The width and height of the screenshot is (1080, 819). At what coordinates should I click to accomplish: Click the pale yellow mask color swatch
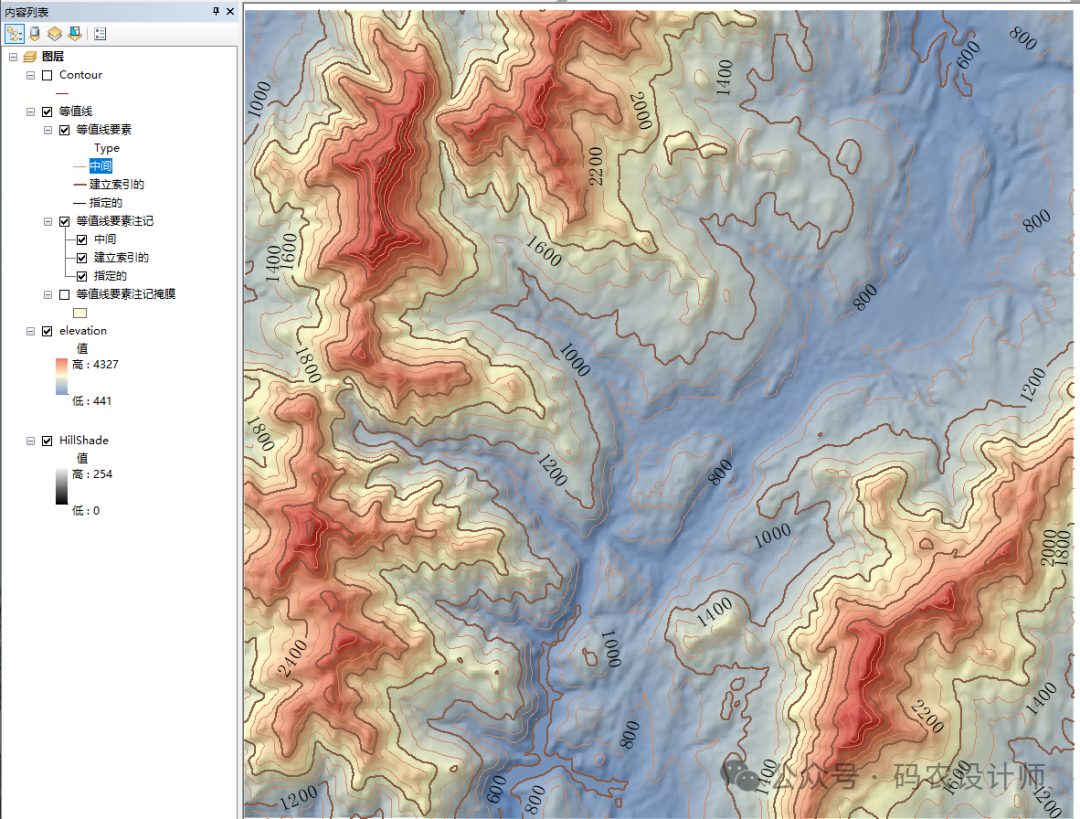[81, 313]
